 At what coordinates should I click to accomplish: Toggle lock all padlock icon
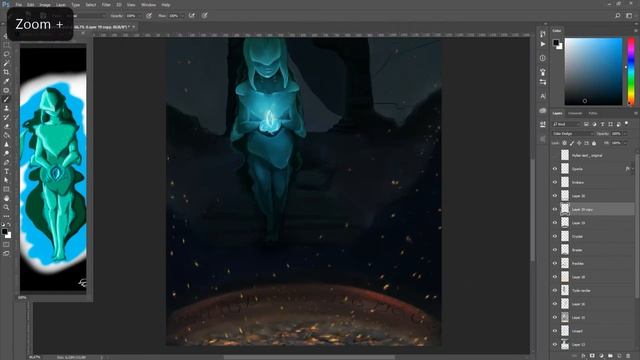point(594,143)
